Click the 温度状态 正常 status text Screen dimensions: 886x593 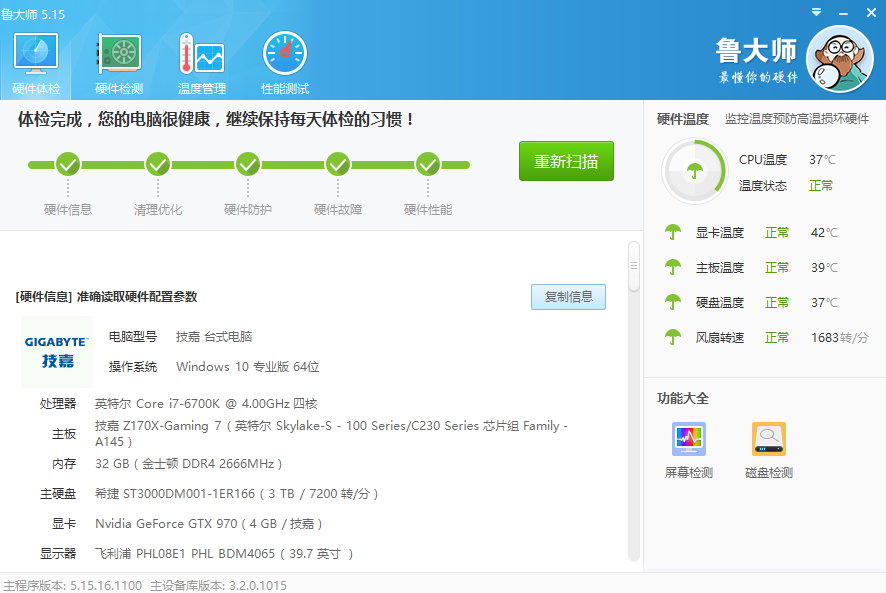click(820, 185)
